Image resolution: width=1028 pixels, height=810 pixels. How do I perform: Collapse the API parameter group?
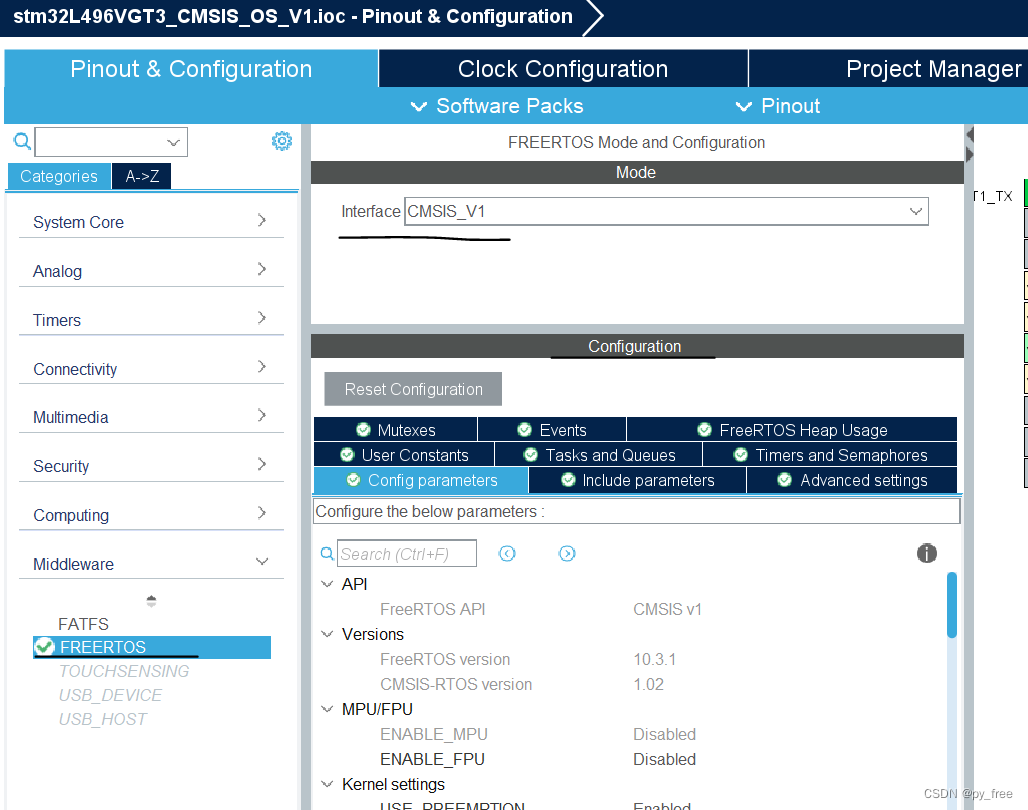point(327,584)
